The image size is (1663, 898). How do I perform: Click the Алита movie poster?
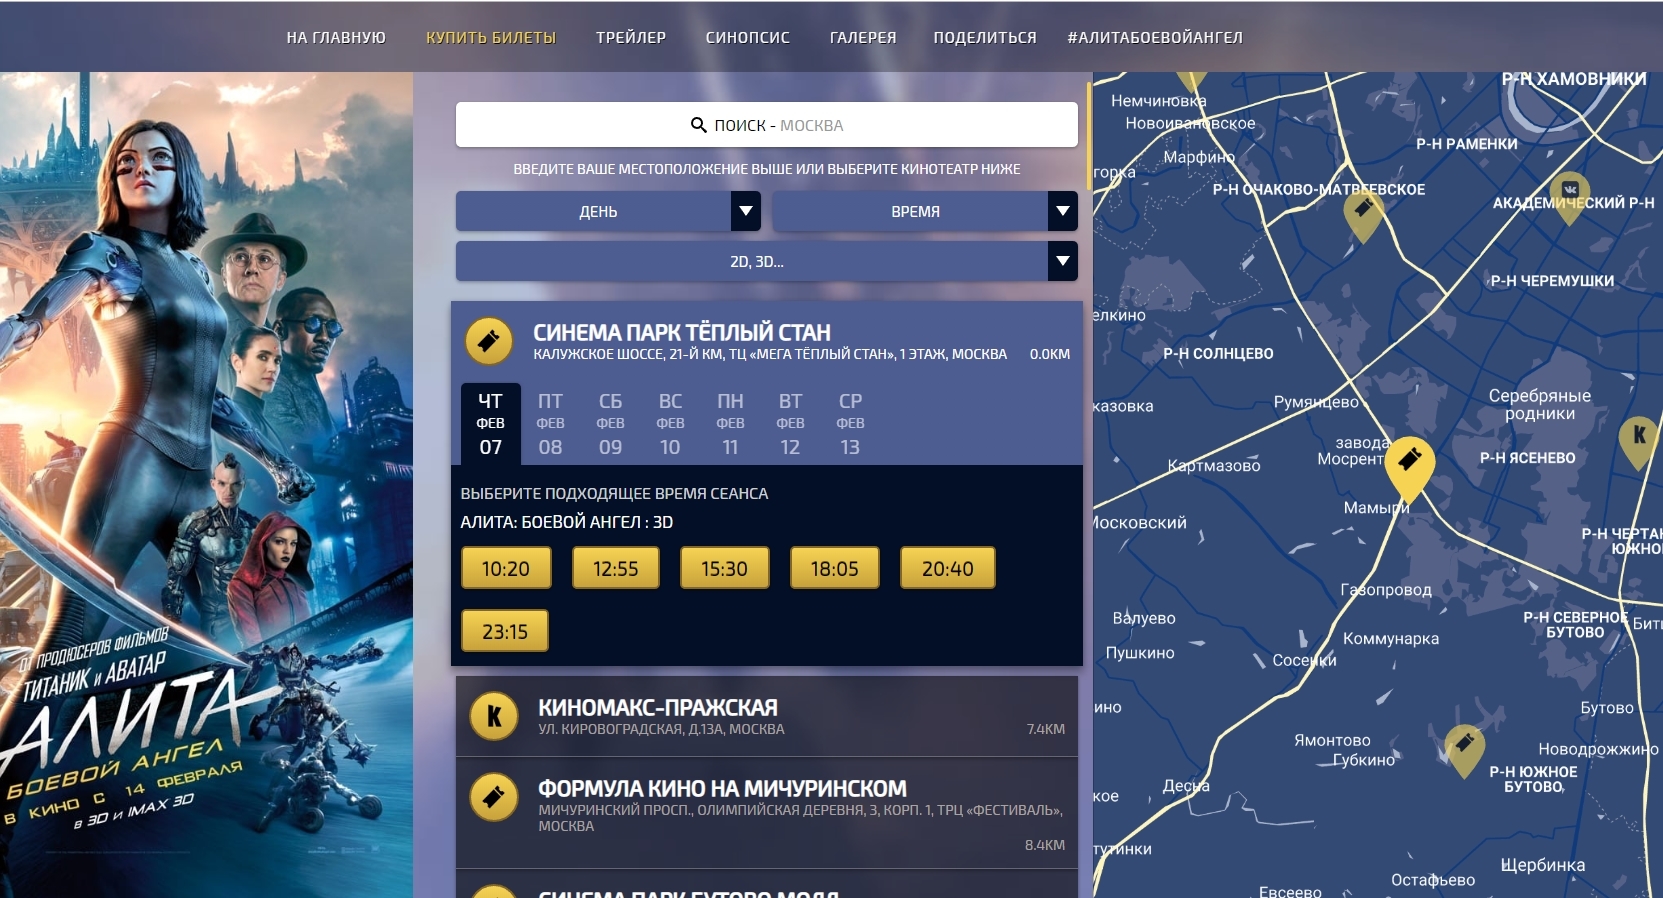click(206, 485)
